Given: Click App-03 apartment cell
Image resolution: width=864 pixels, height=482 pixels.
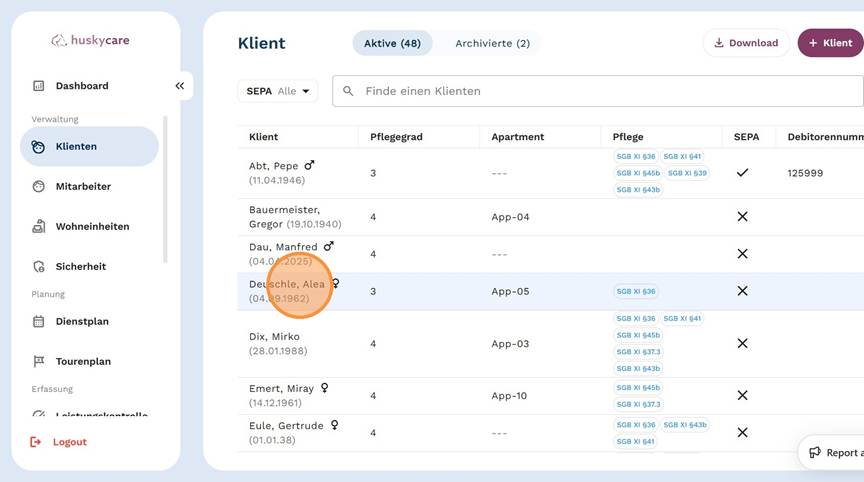Looking at the screenshot, I should pyautogui.click(x=510, y=344).
